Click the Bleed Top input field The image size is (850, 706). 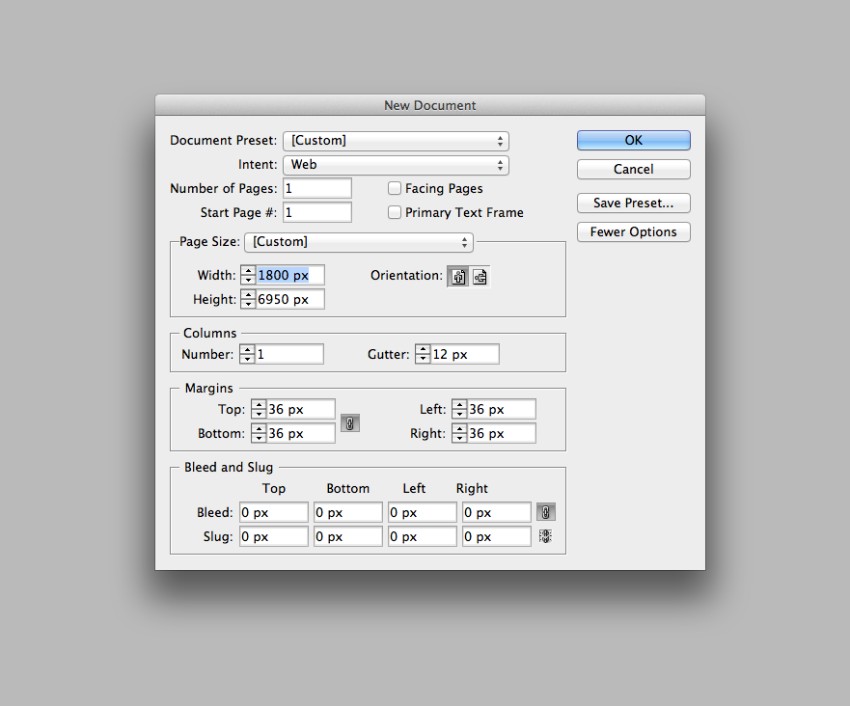pos(274,512)
